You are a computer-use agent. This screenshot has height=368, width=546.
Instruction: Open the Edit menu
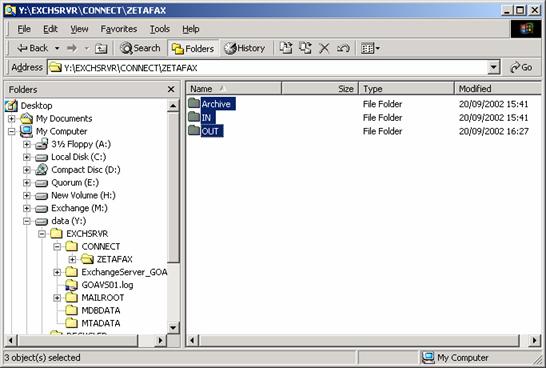(50, 29)
